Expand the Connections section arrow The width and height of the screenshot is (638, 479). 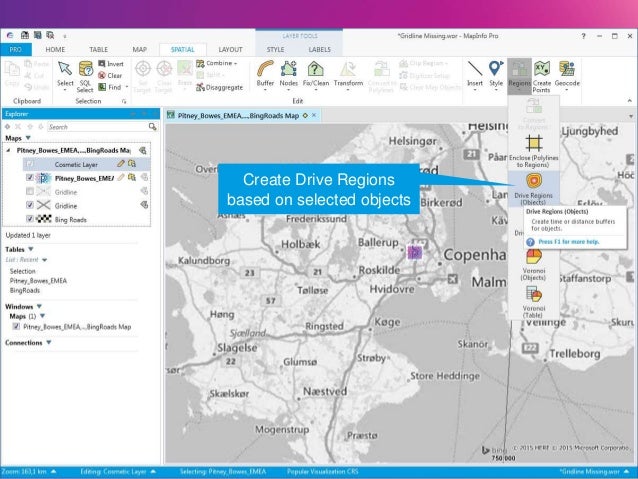[49, 343]
